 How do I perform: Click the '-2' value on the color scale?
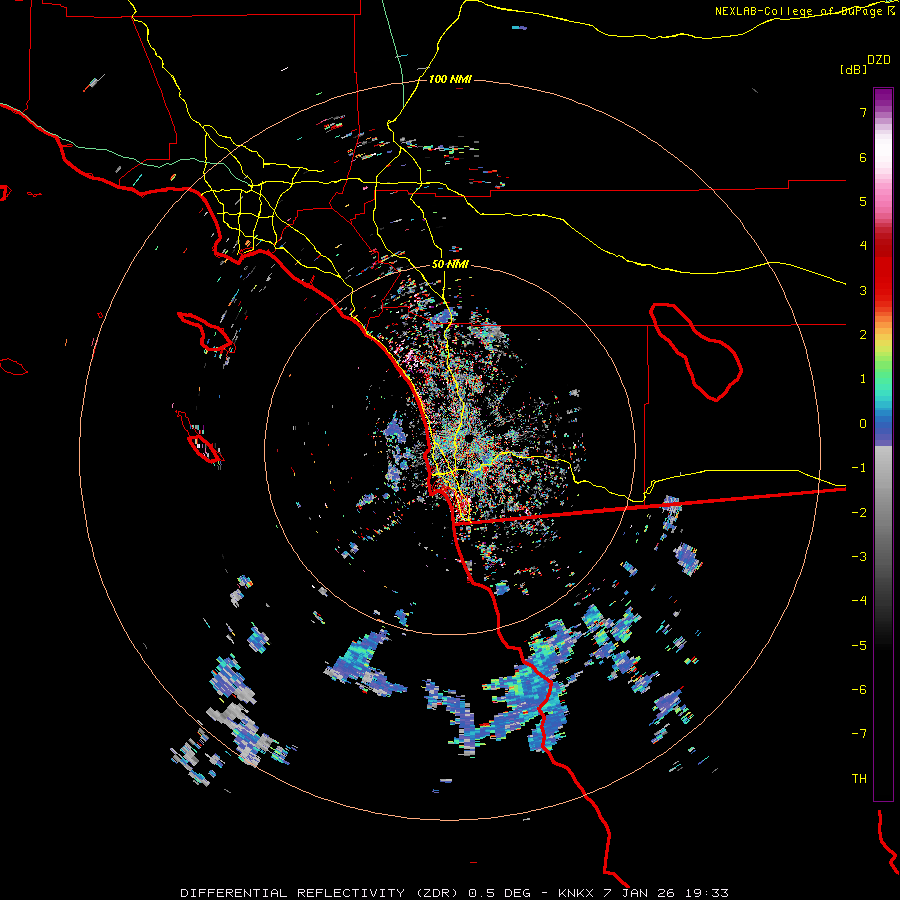click(859, 513)
